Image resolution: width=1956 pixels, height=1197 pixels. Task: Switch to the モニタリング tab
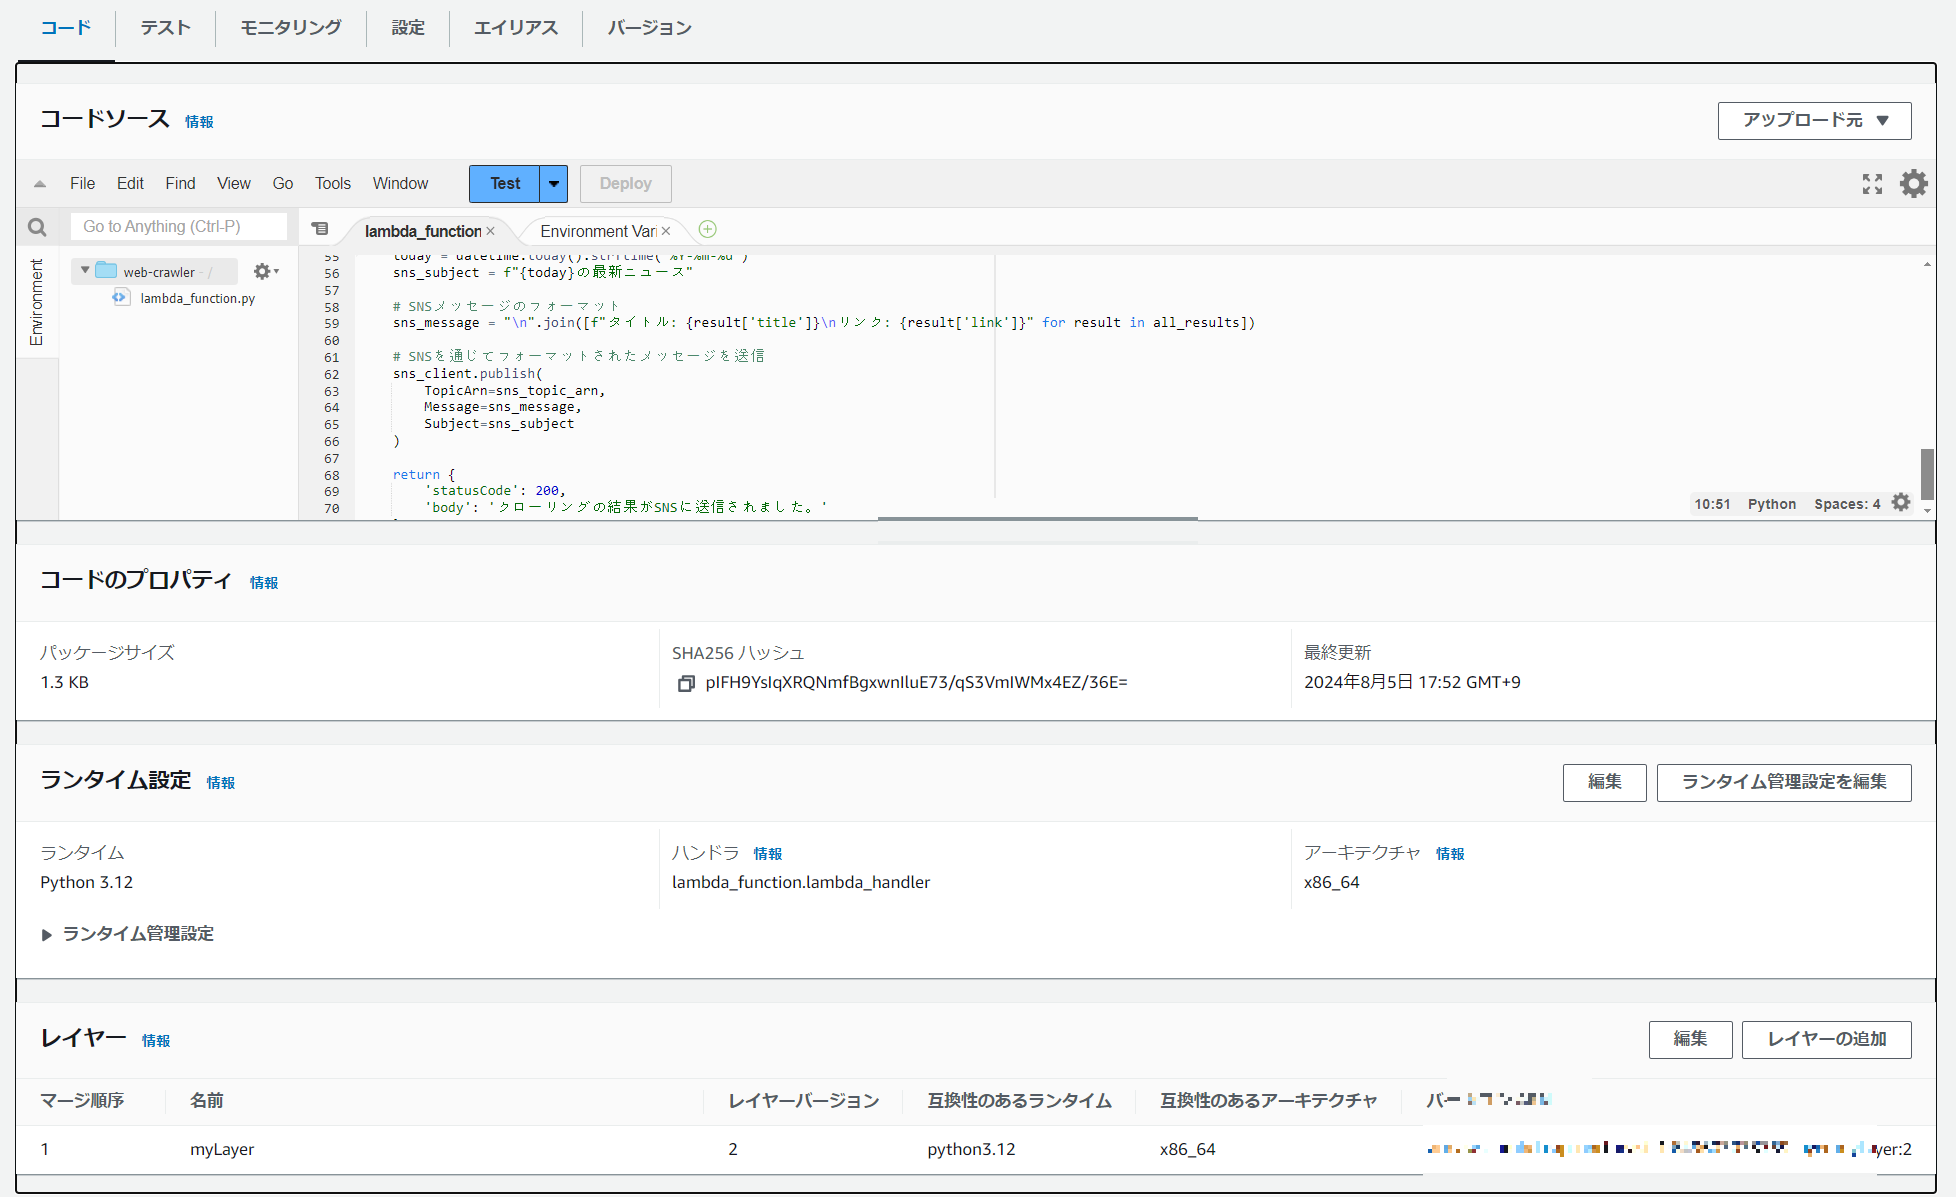[290, 28]
